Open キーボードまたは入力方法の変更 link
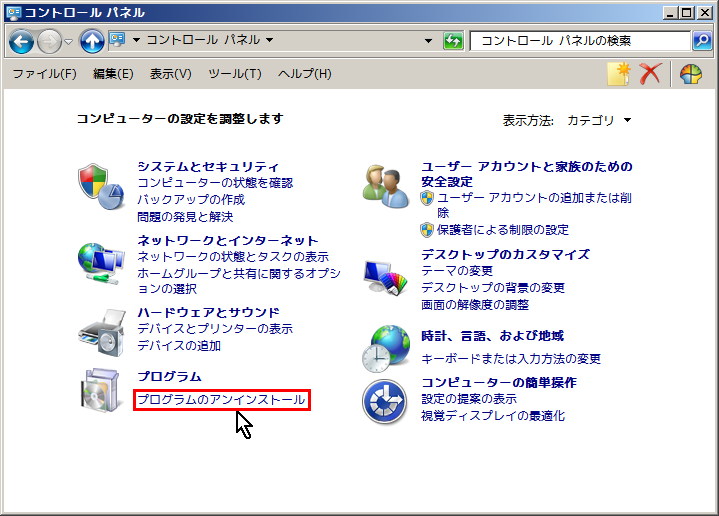Screen dimensions: 719x516 (x=511, y=359)
